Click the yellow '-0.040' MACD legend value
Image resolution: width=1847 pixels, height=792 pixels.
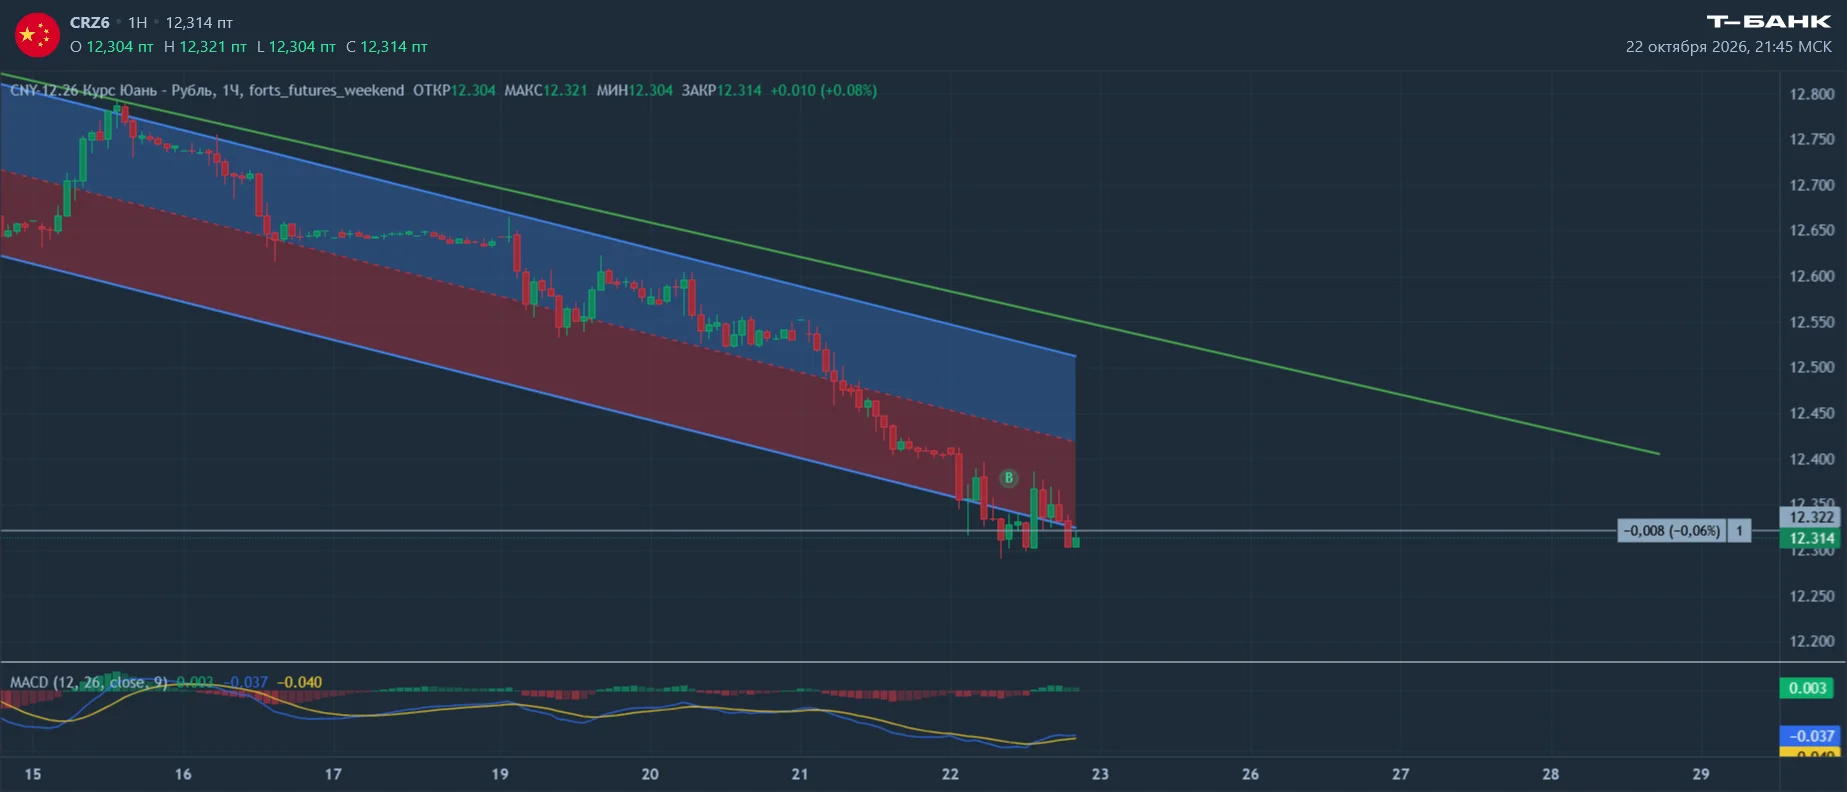click(x=299, y=682)
